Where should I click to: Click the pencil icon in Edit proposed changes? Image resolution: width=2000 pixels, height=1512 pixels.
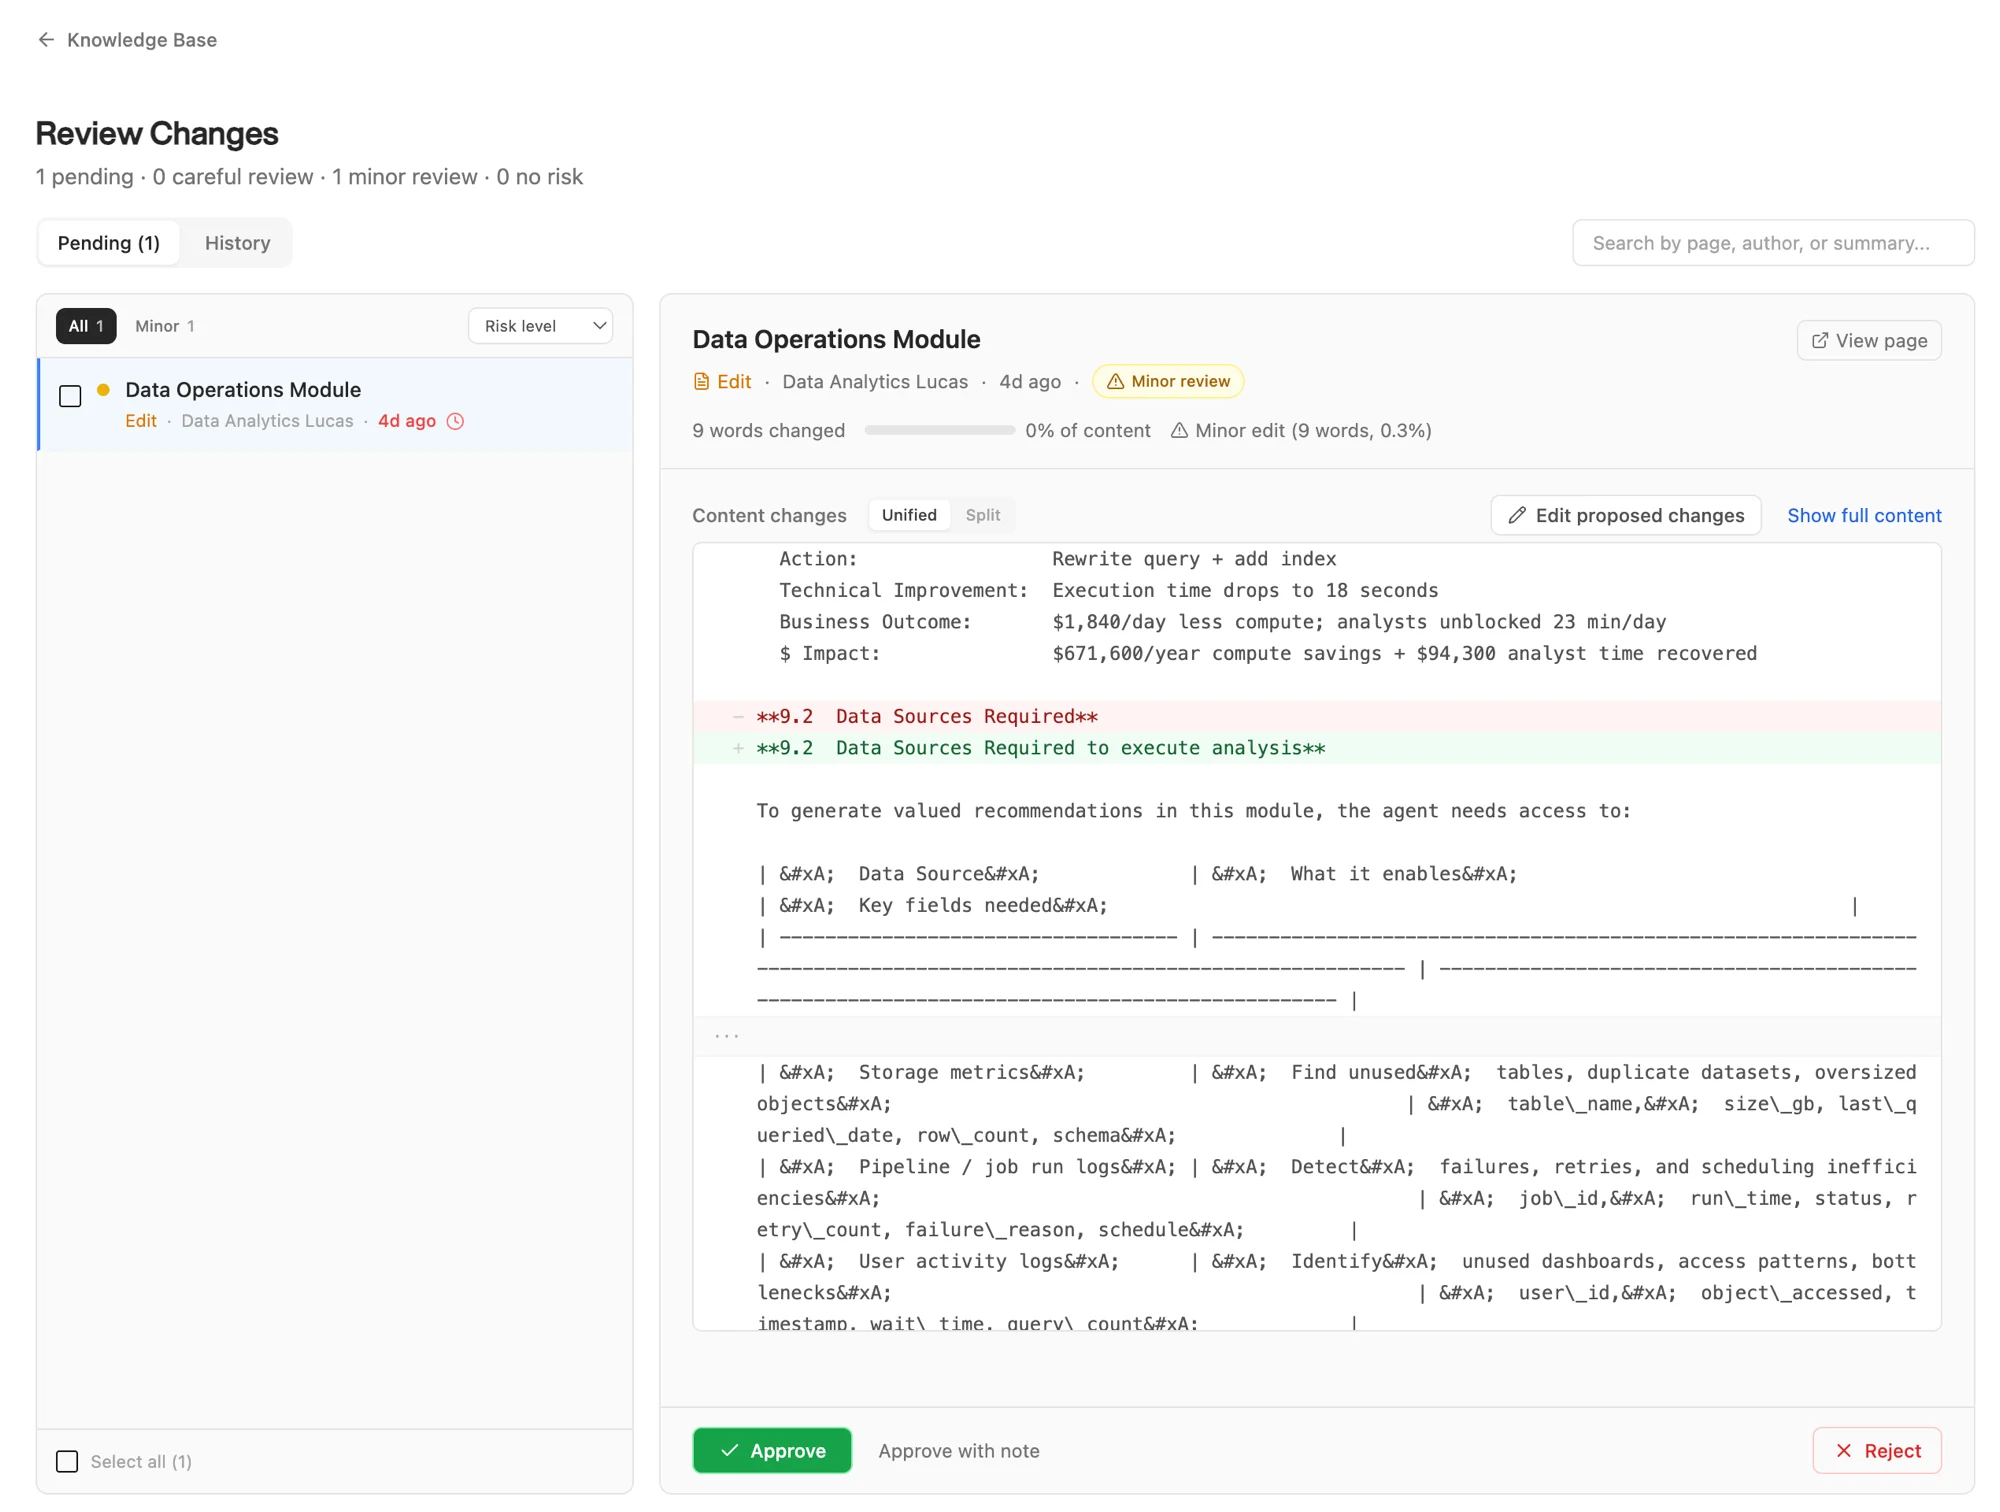pos(1517,515)
